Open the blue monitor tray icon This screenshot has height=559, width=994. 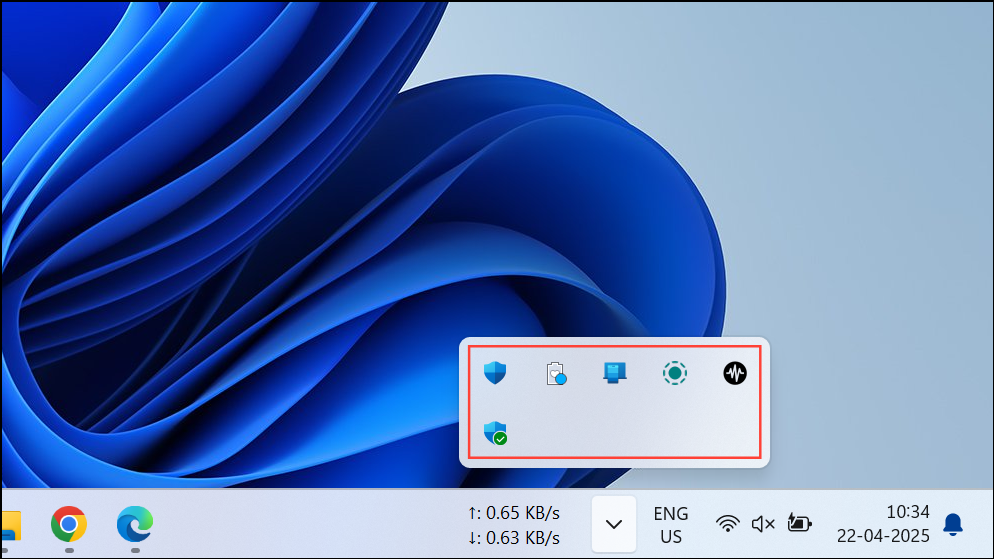tap(614, 373)
